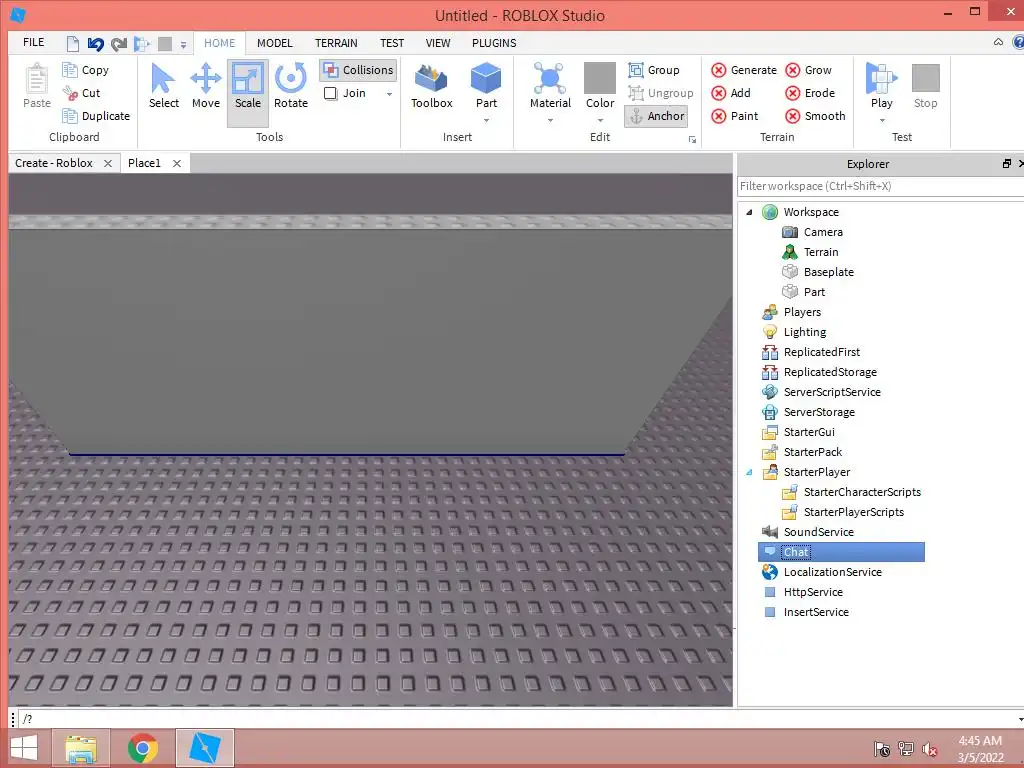Open File Explorer from the taskbar
This screenshot has height=768, width=1024.
[81, 748]
